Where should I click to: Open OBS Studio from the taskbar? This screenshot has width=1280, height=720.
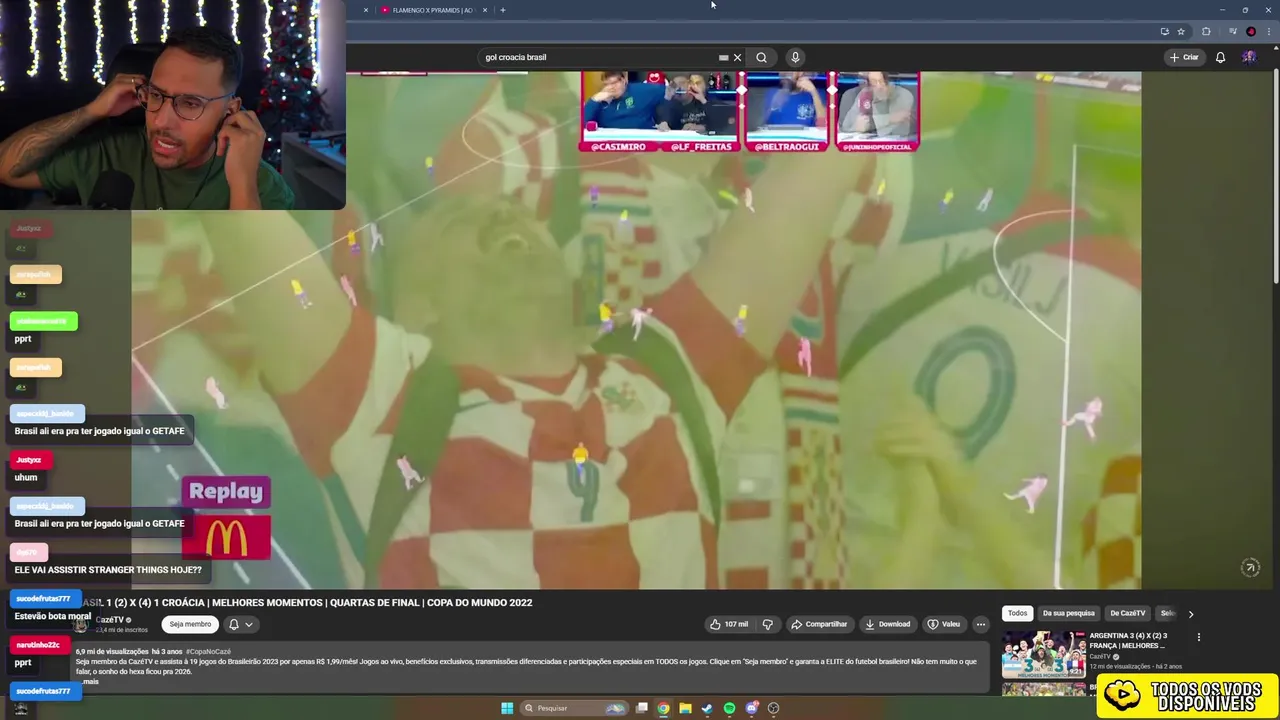click(x=773, y=708)
